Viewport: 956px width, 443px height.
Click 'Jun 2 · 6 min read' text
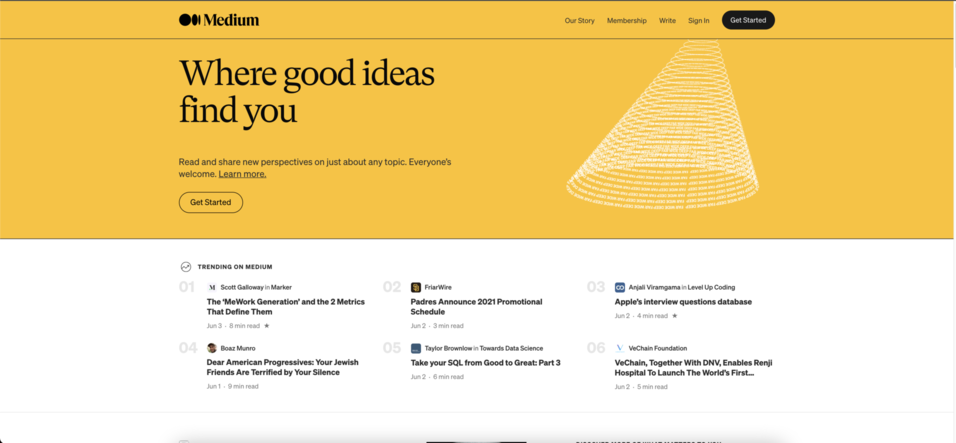click(437, 377)
